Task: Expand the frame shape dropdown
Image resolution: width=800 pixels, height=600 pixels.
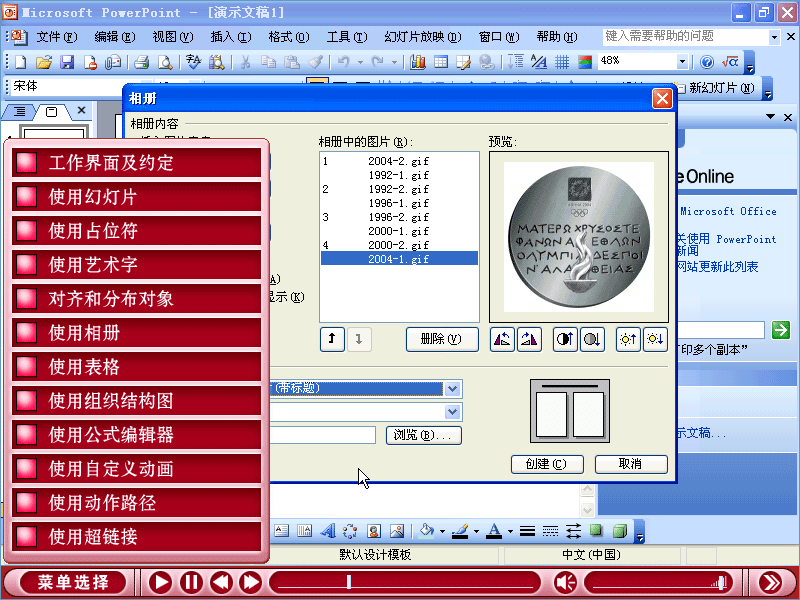Action: (x=453, y=412)
